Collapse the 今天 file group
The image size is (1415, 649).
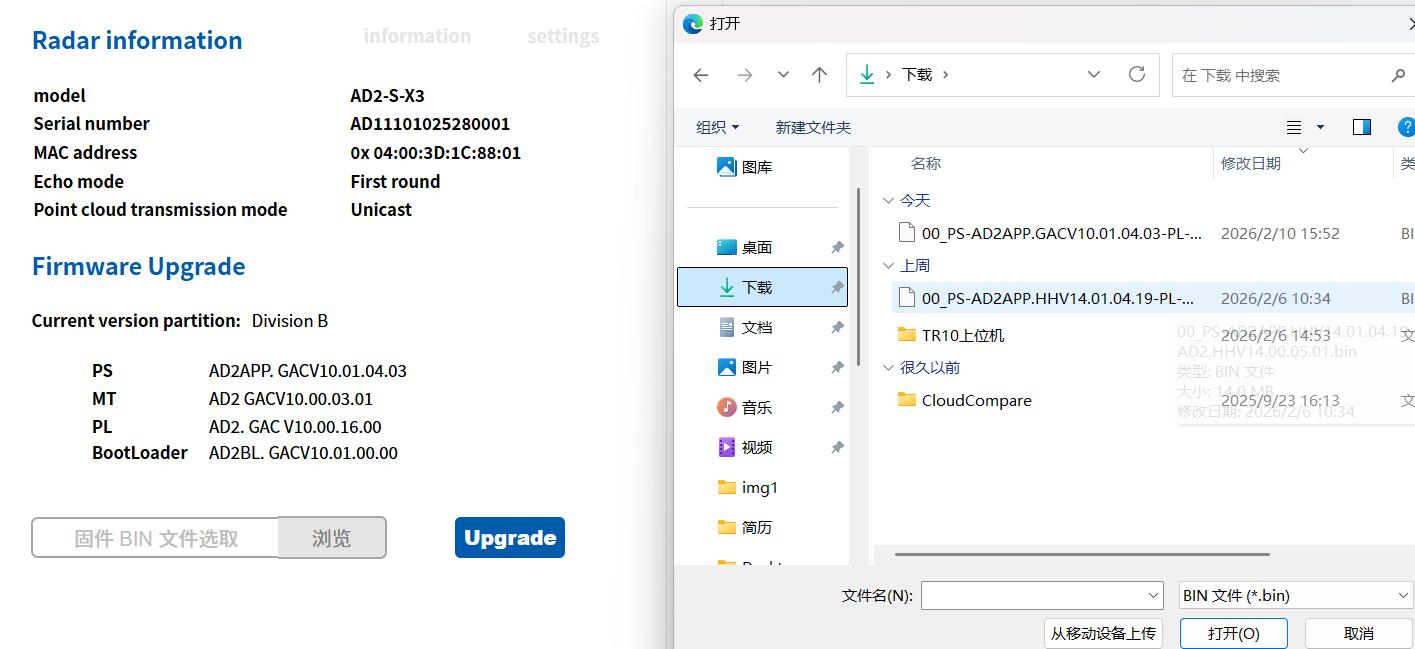pyautogui.click(x=888, y=200)
